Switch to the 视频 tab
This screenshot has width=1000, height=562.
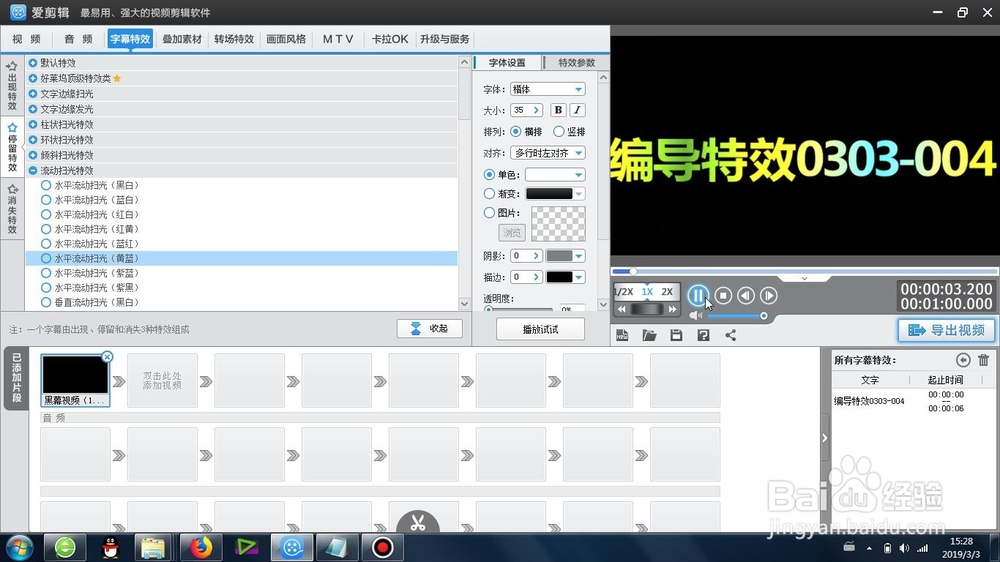pyautogui.click(x=26, y=39)
